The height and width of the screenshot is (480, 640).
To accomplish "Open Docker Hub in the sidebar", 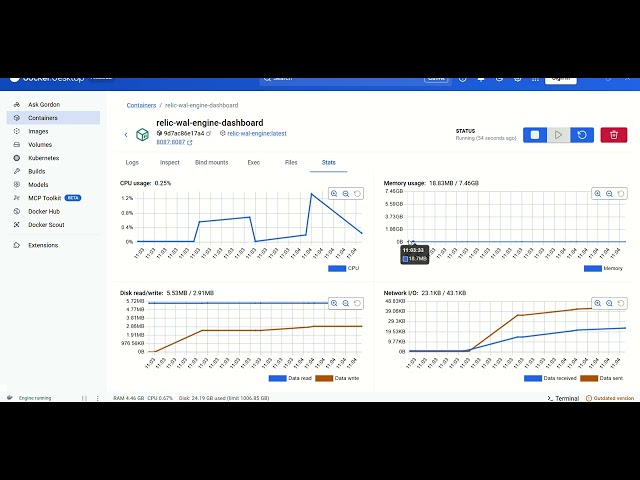I will click(53, 211).
